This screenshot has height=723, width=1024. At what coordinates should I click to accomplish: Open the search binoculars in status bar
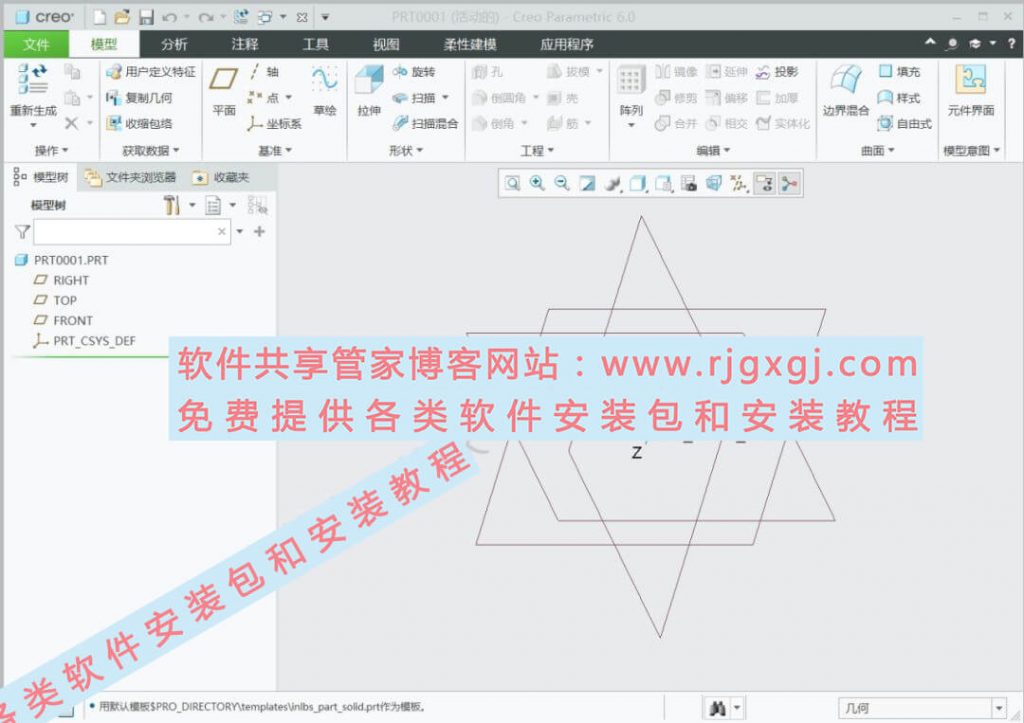[x=718, y=708]
